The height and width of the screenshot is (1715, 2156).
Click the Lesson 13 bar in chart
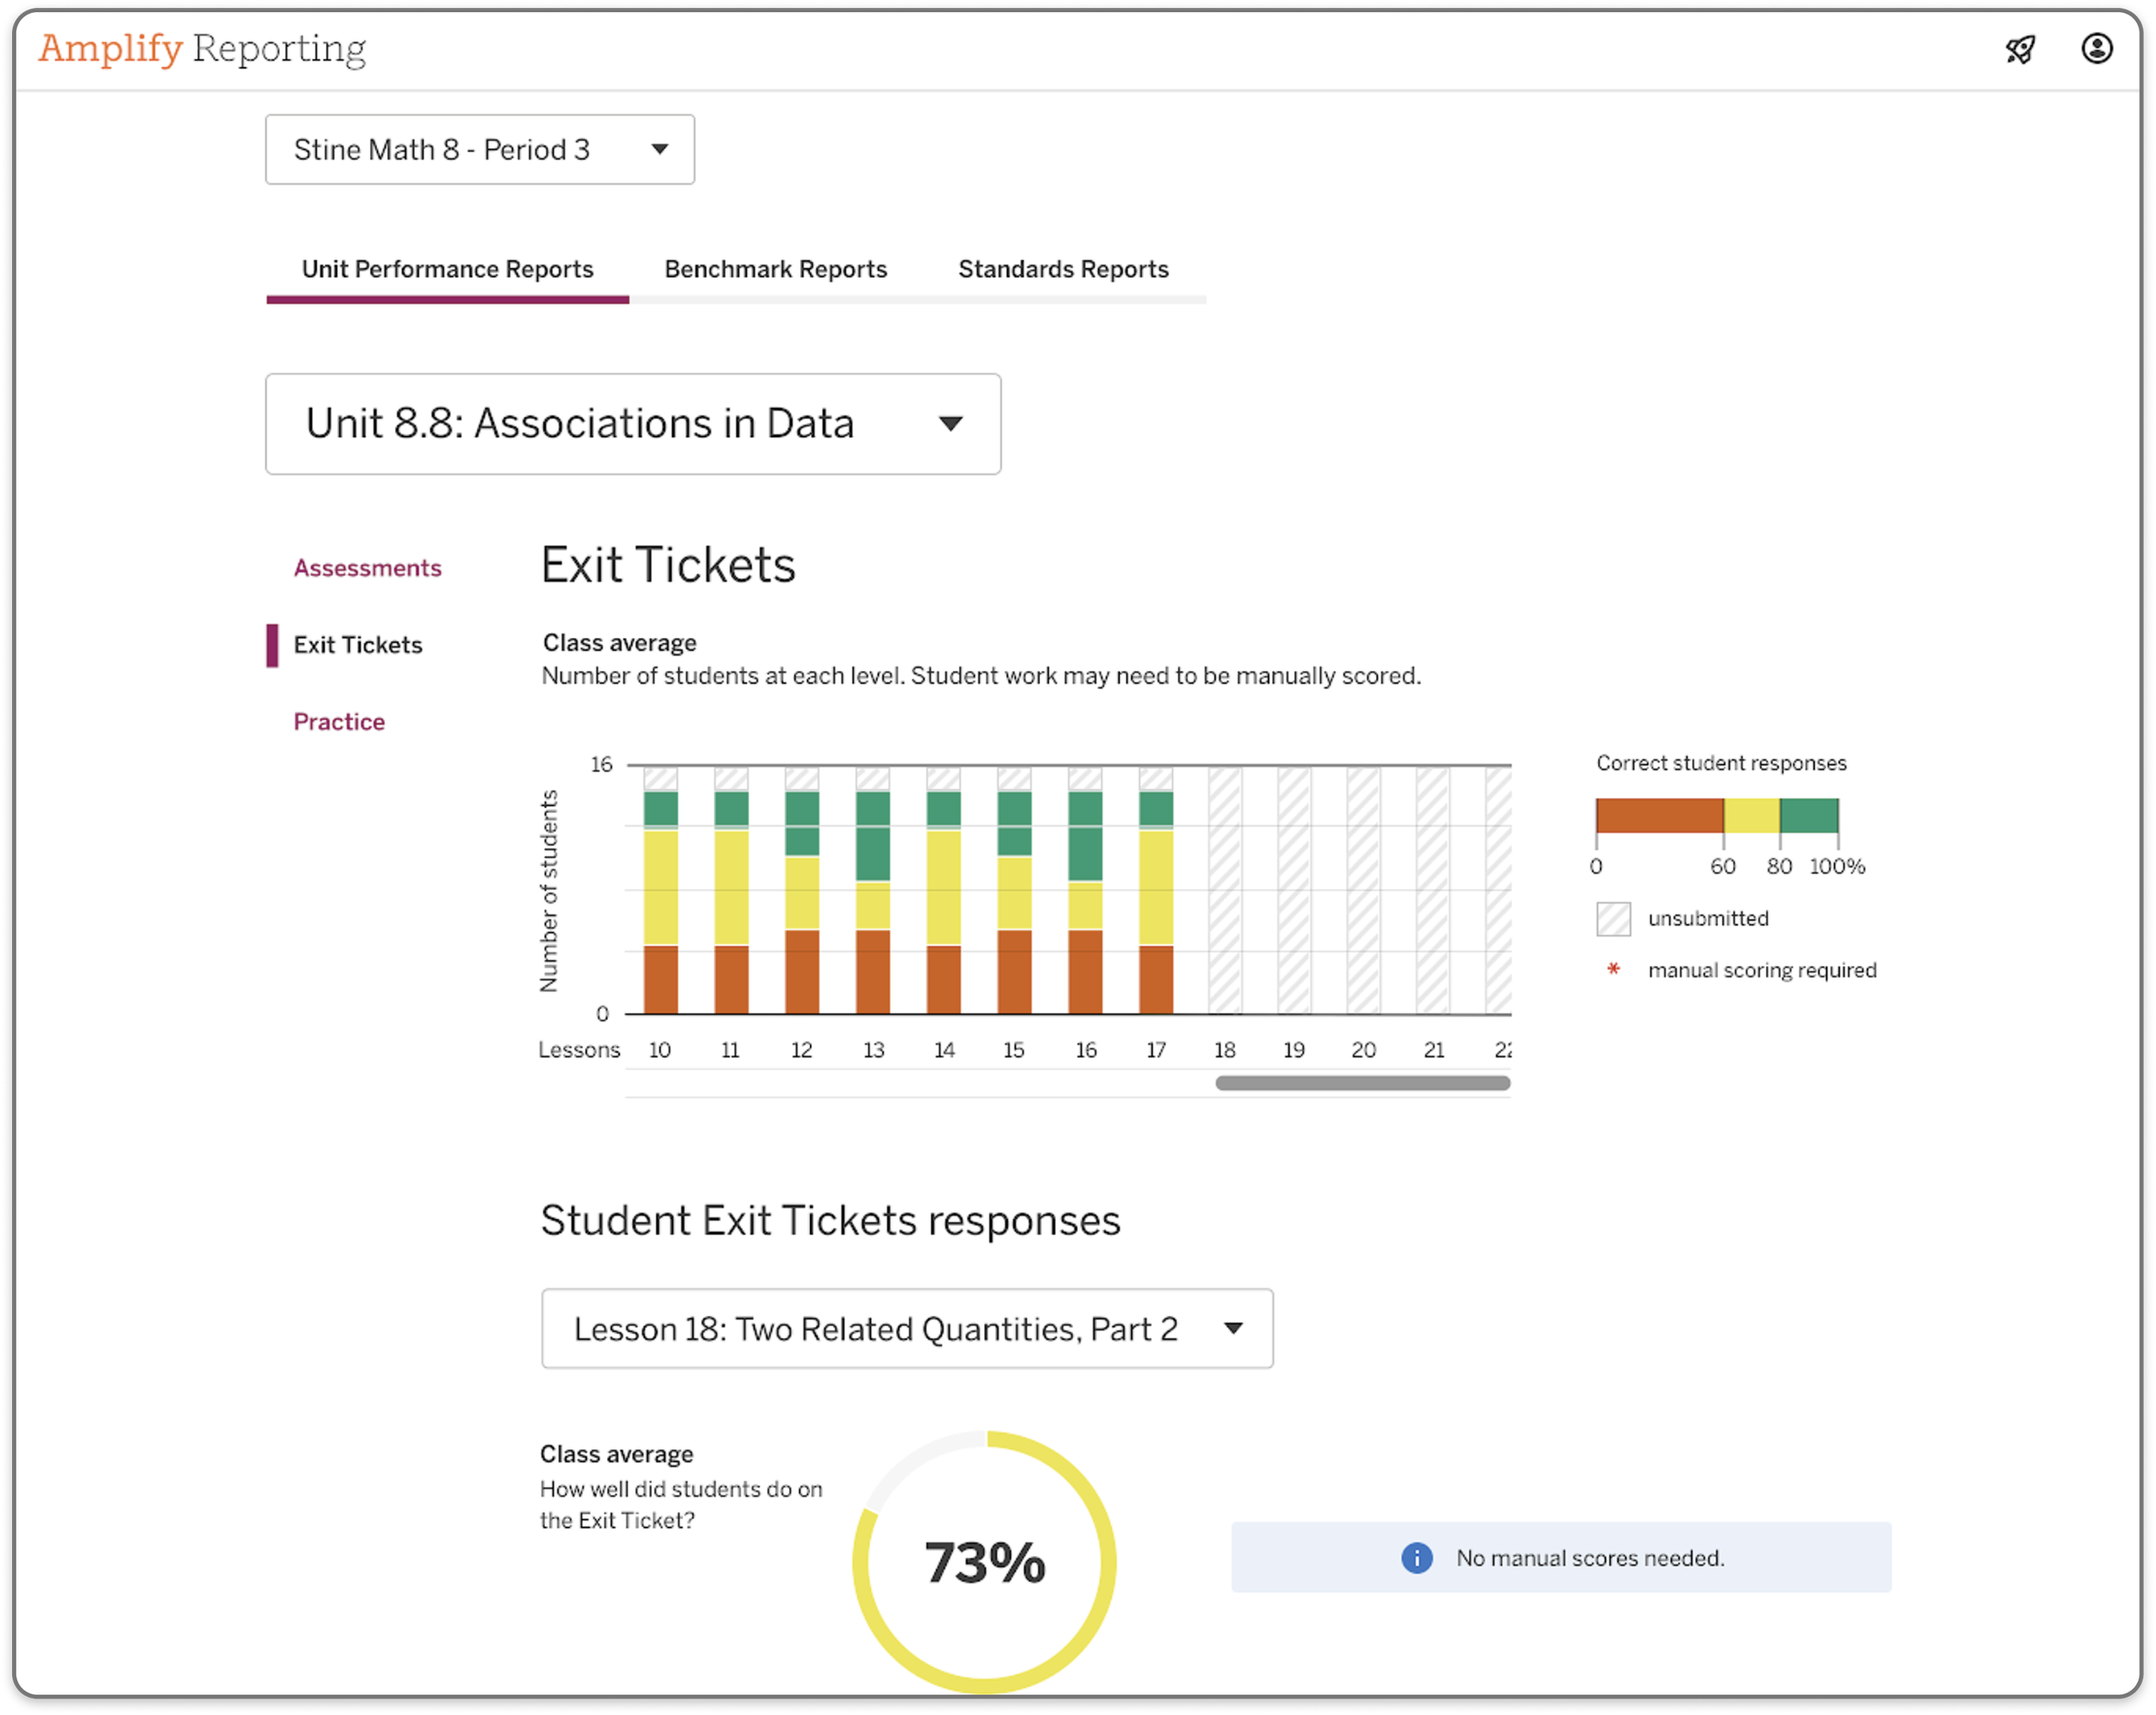[872, 890]
